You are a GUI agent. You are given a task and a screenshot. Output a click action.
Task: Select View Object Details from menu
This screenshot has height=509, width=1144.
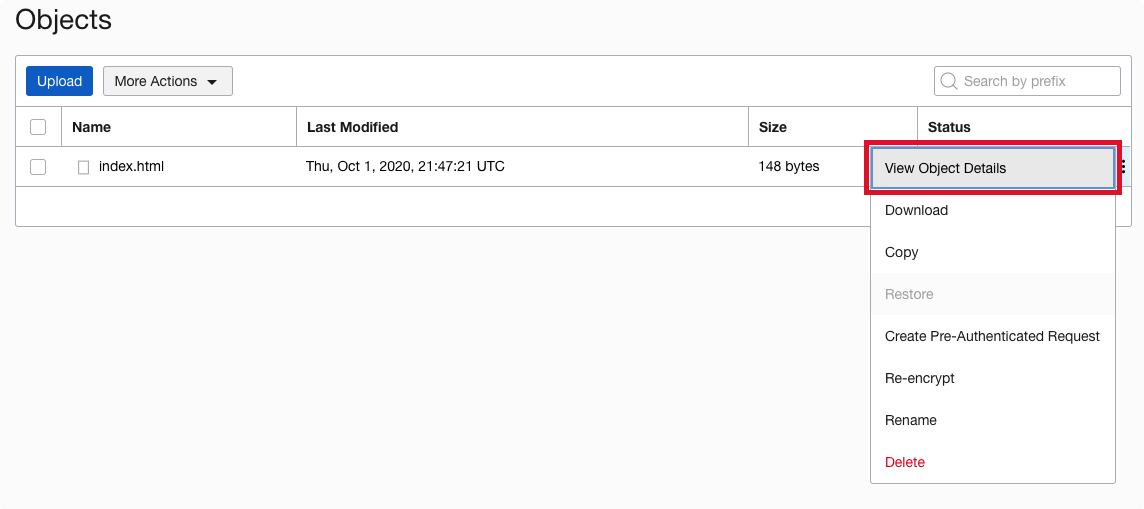tap(945, 168)
